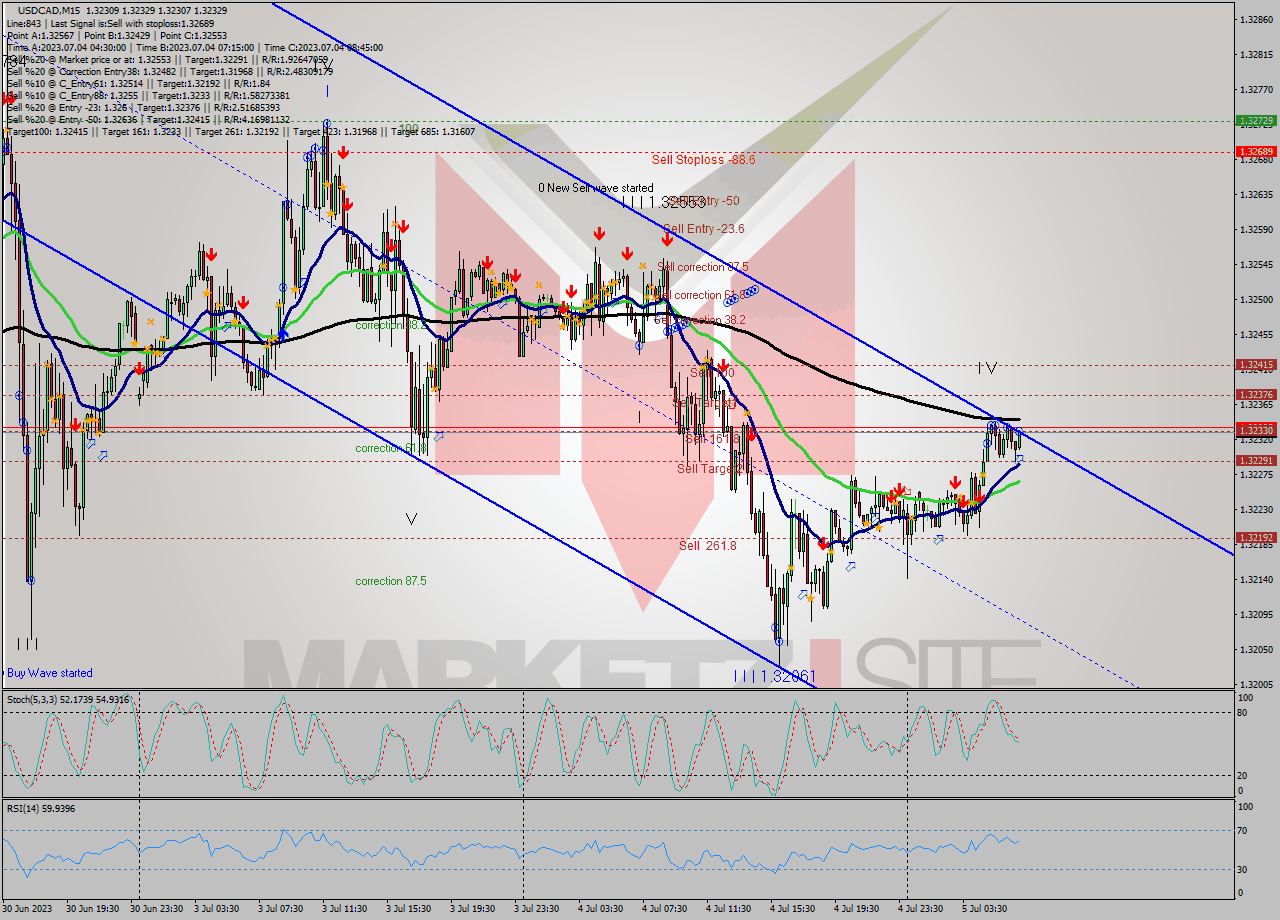Screen dimensions: 1280x920
Task: Select the red 1.32689 stoploss price tag
Action: pos(1256,152)
